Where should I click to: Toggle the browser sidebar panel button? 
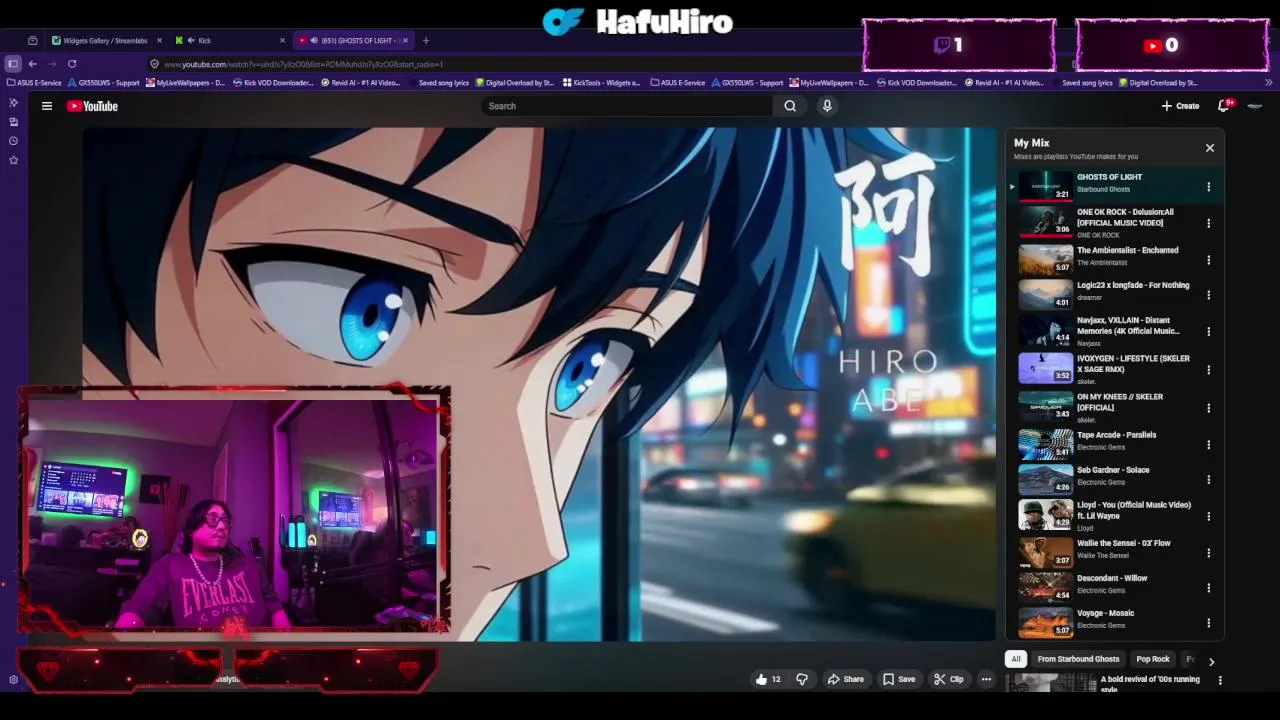[x=13, y=64]
